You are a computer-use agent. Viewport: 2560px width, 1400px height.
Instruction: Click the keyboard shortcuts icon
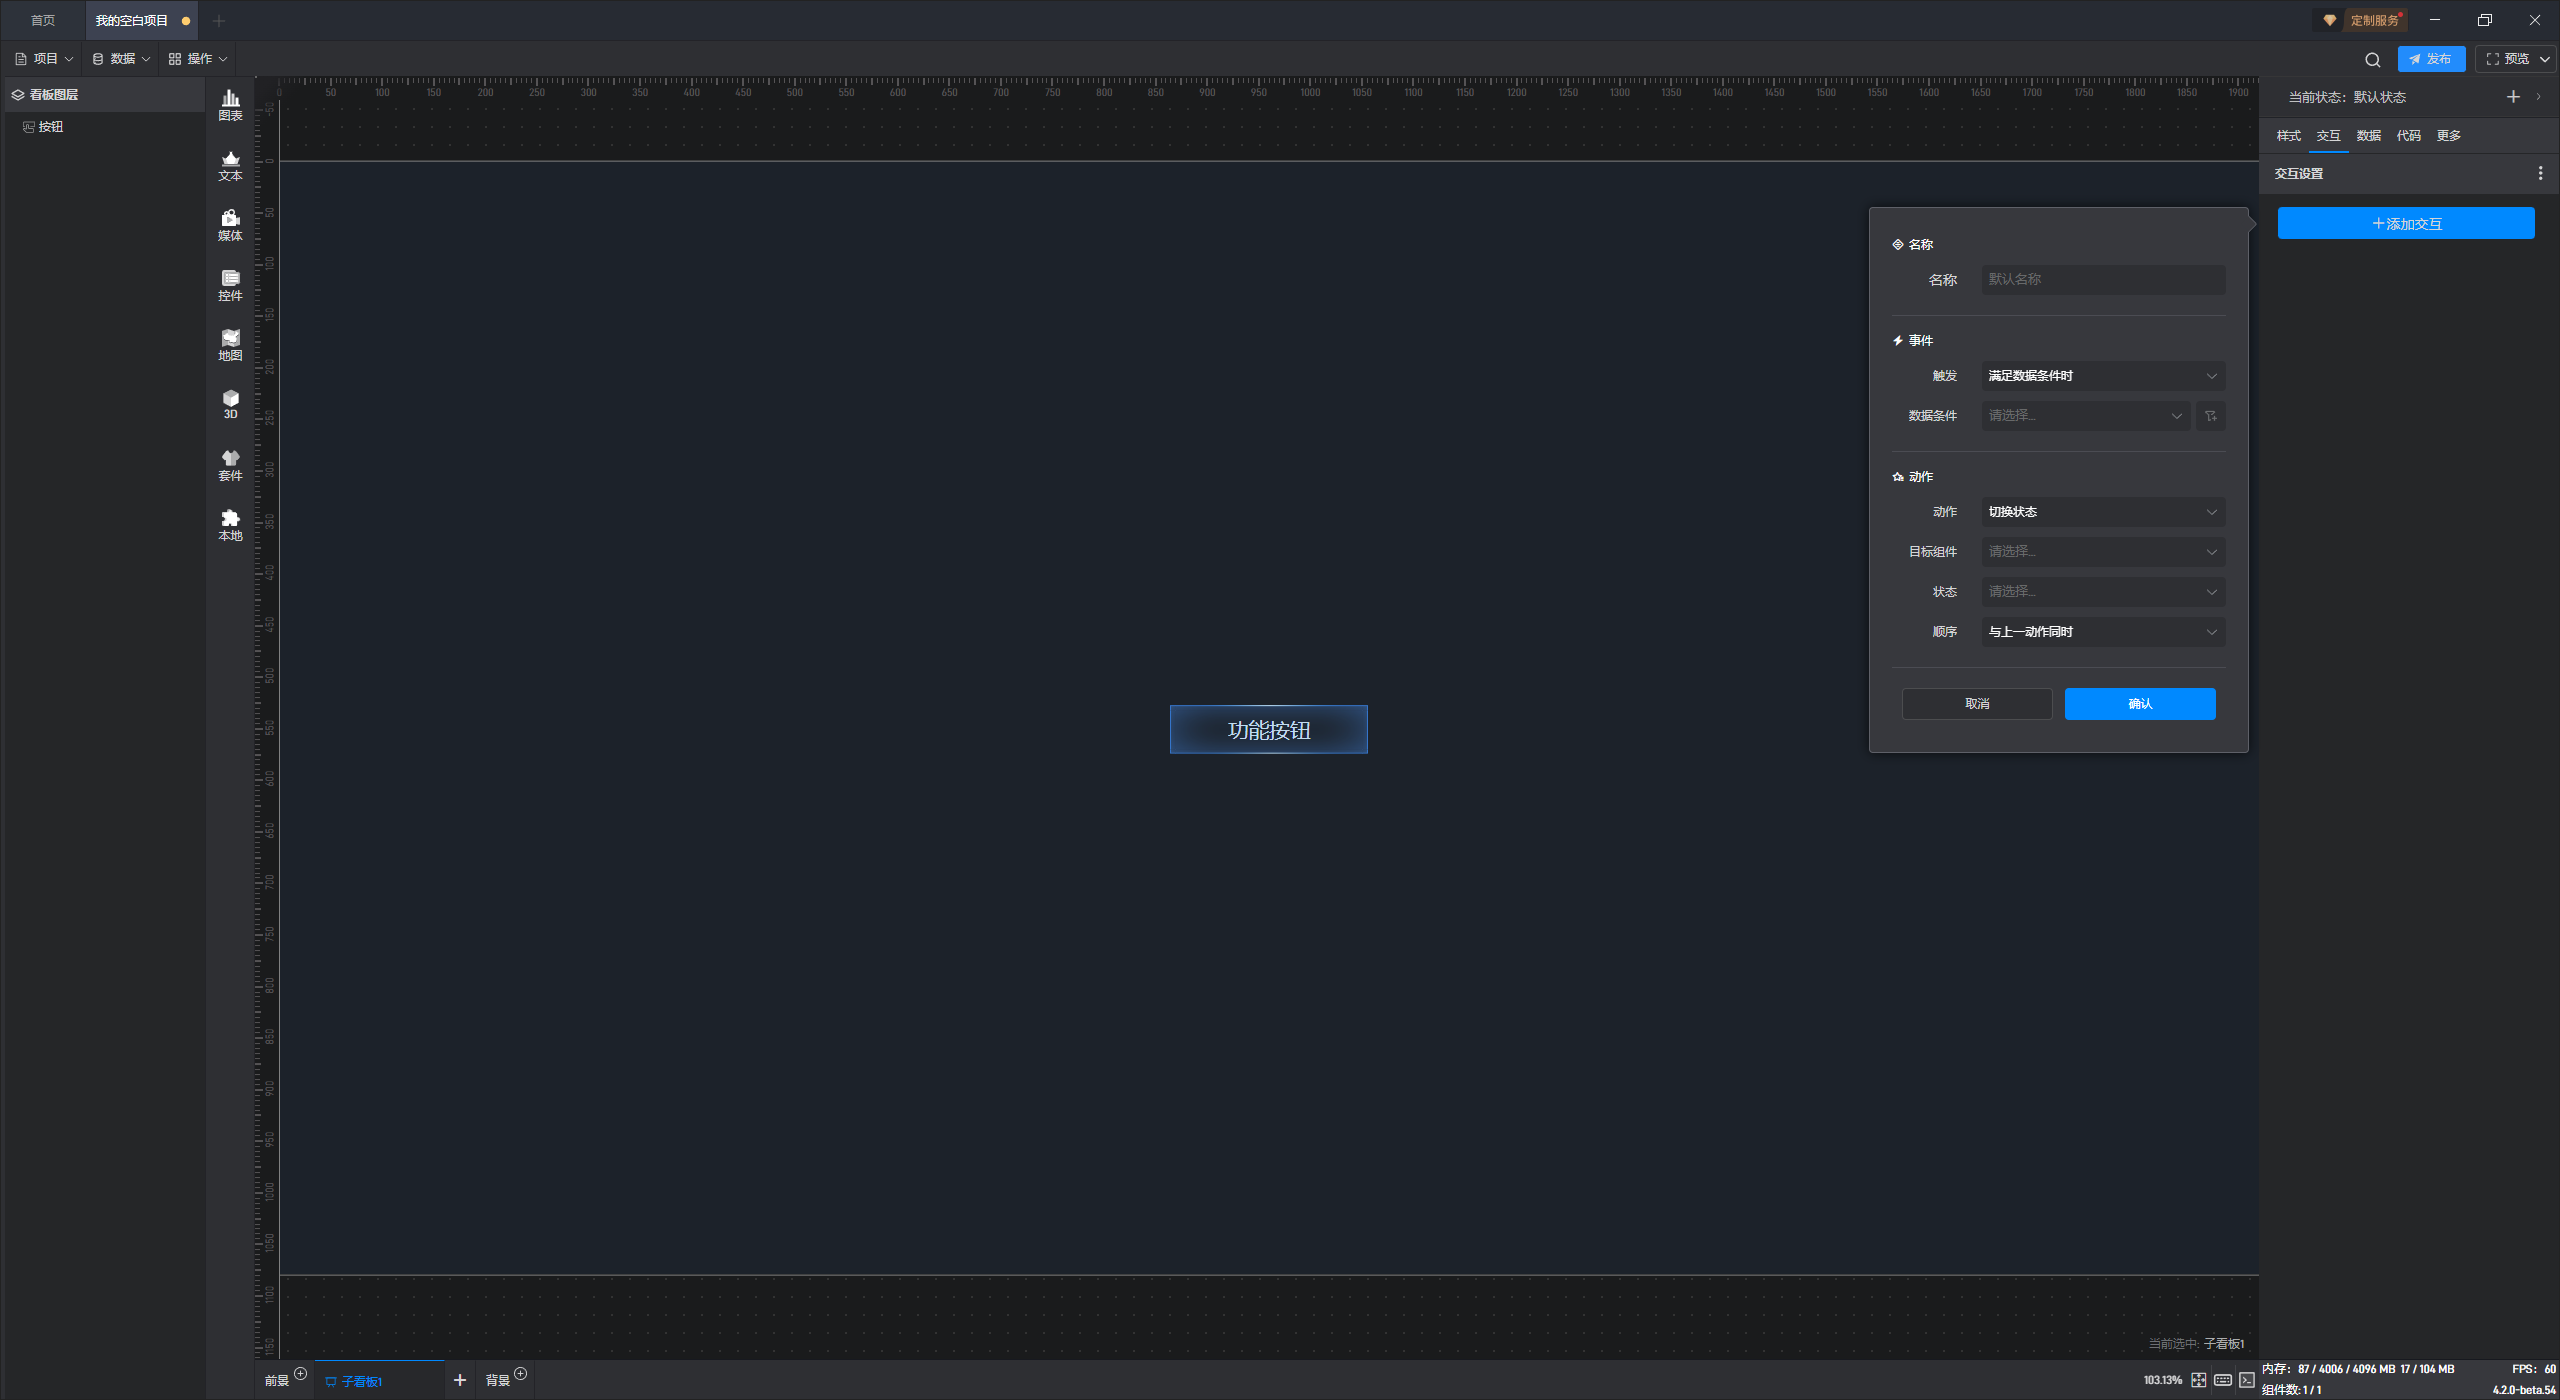click(x=2223, y=1380)
